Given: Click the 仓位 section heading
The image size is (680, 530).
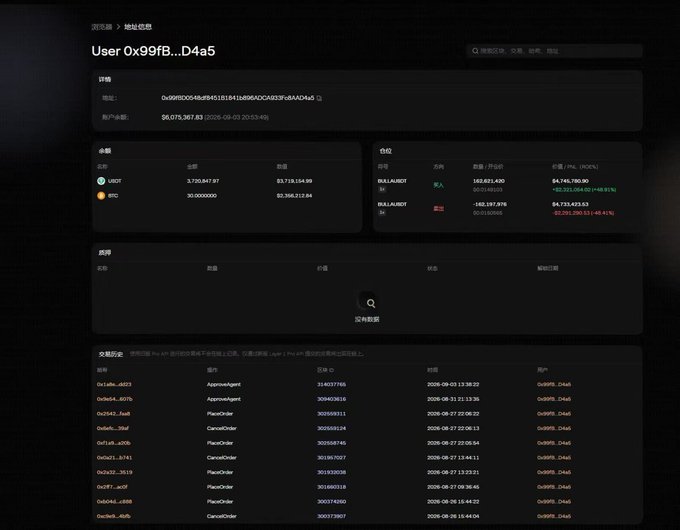Looking at the screenshot, I should point(386,151).
